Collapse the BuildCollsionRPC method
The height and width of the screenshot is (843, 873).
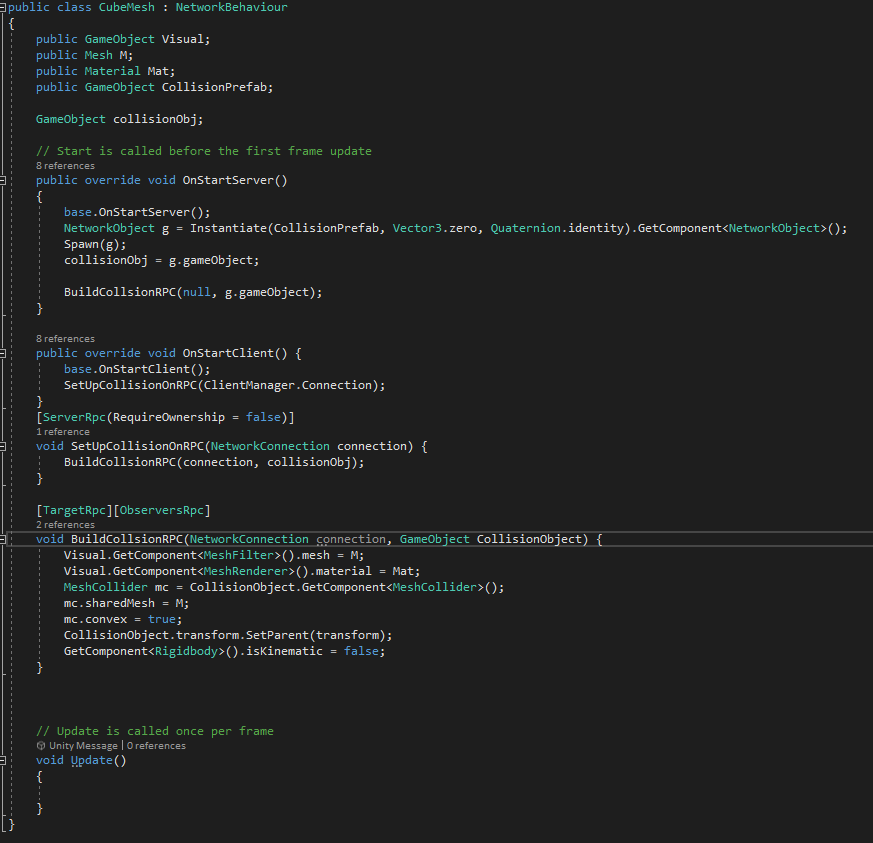point(5,538)
